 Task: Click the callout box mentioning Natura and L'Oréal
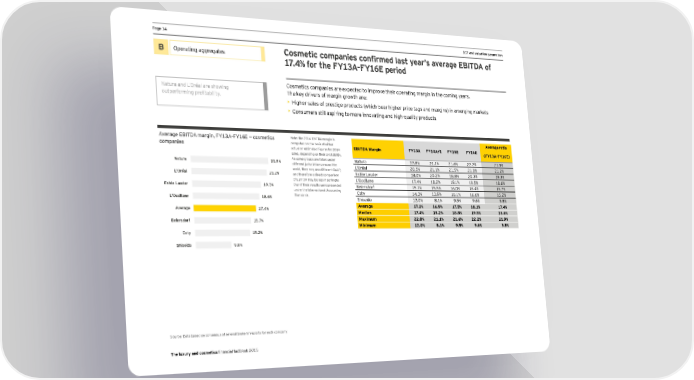[212, 92]
